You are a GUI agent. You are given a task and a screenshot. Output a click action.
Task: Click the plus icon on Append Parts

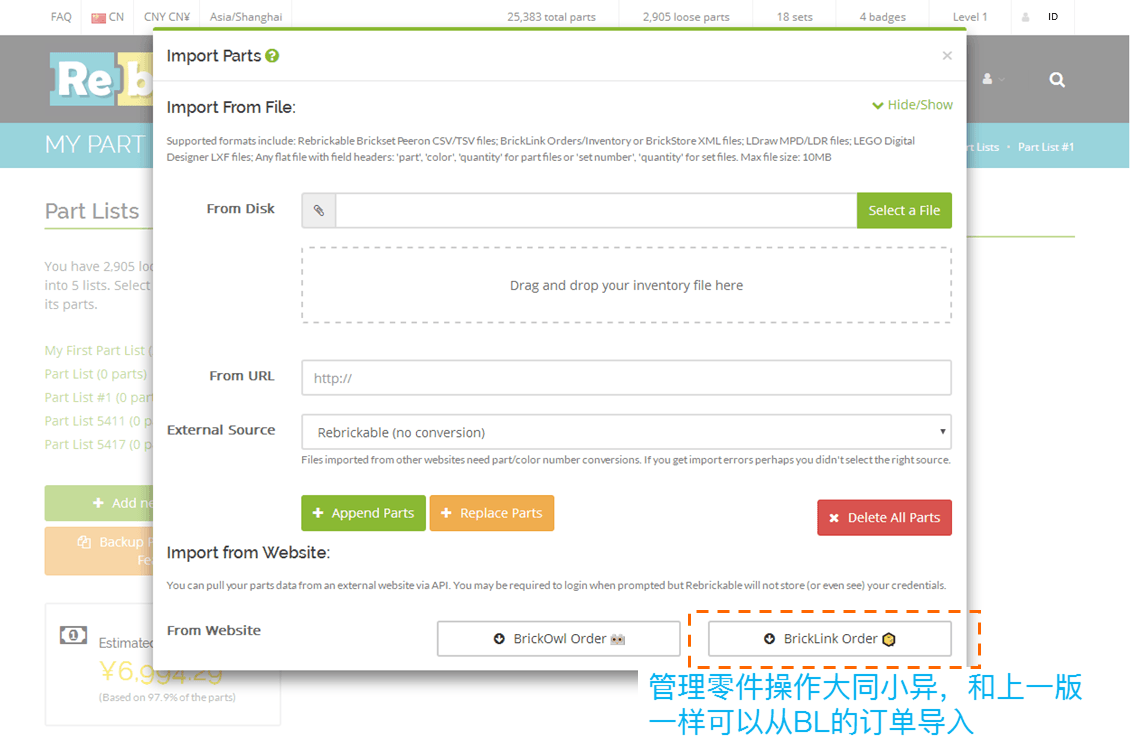coord(317,513)
